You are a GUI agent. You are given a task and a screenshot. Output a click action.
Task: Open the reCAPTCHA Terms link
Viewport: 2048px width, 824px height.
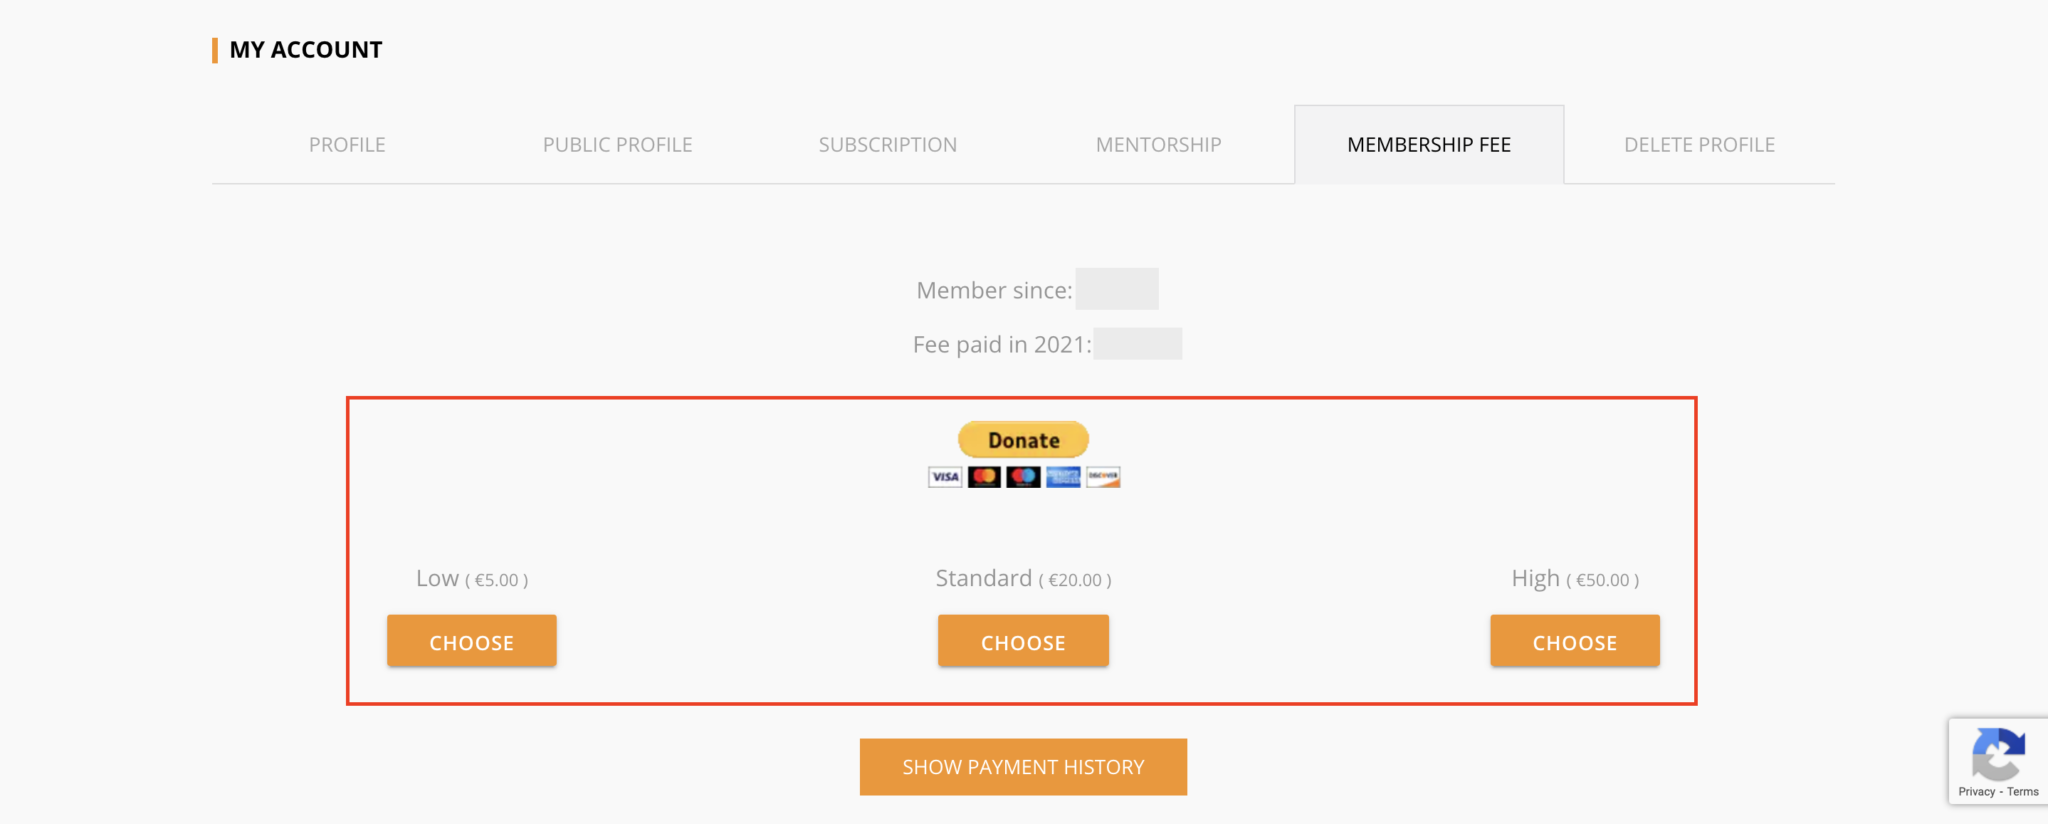tap(2022, 792)
